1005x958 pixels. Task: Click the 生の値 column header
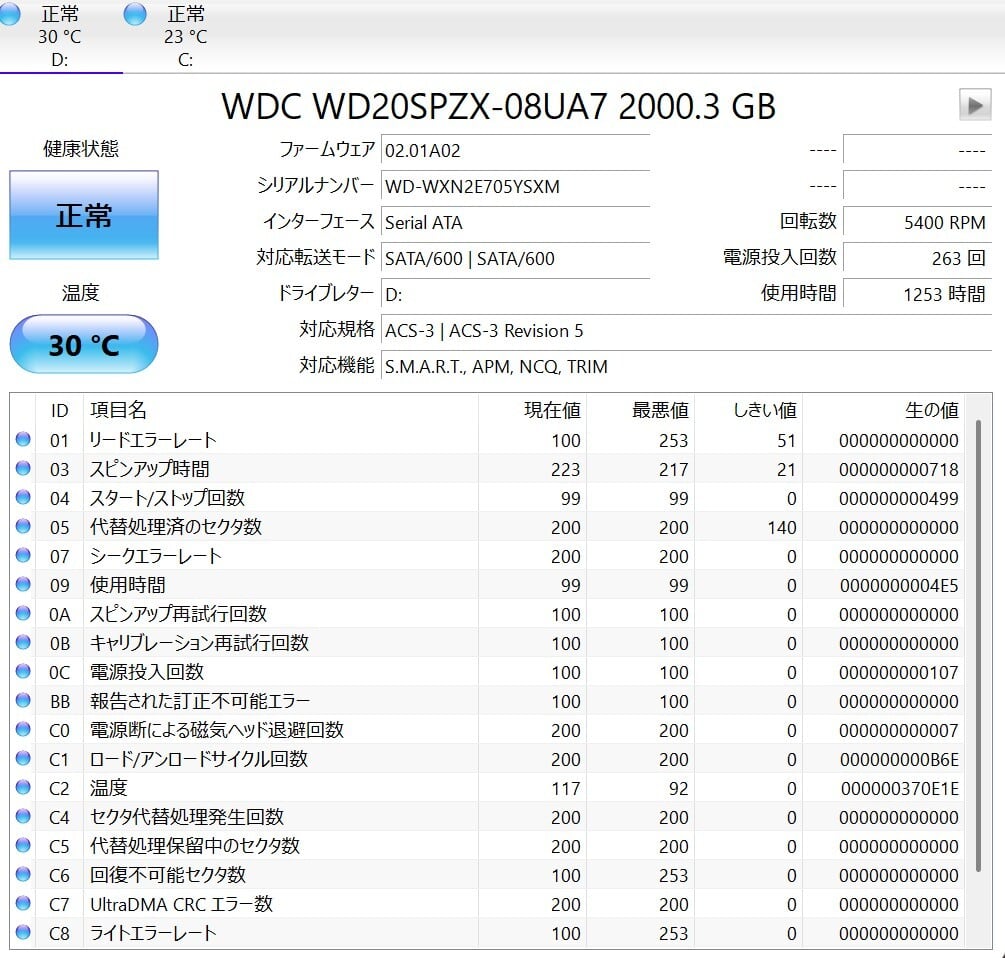click(931, 410)
